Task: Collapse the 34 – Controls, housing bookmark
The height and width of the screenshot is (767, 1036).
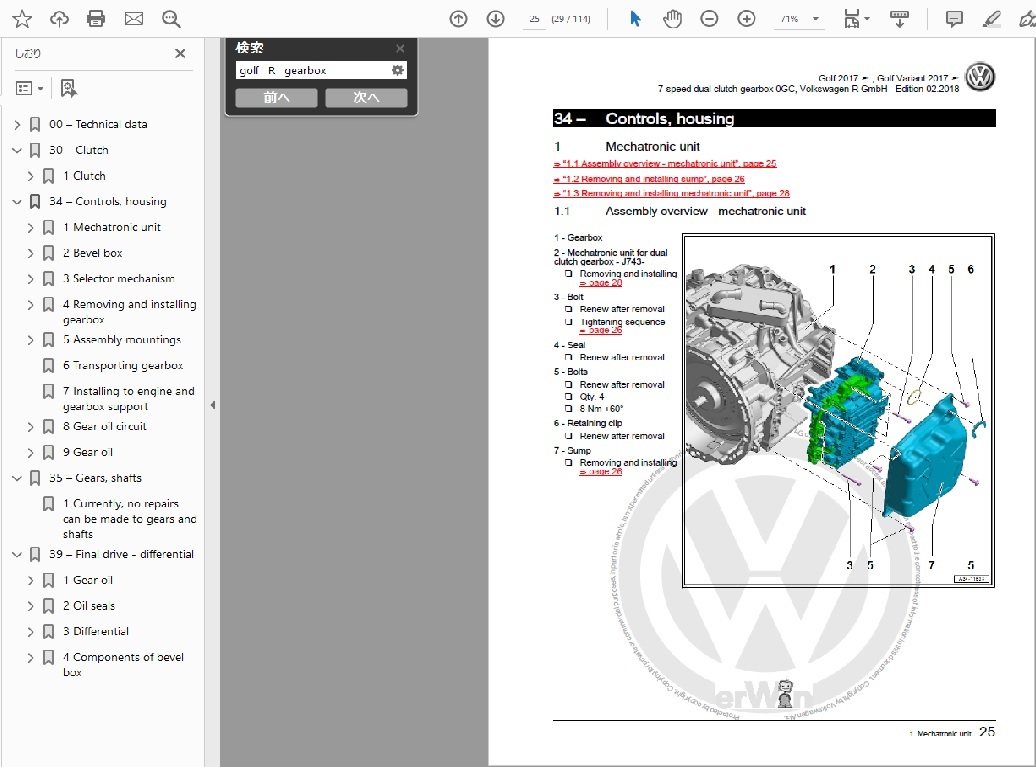Action: [17, 201]
